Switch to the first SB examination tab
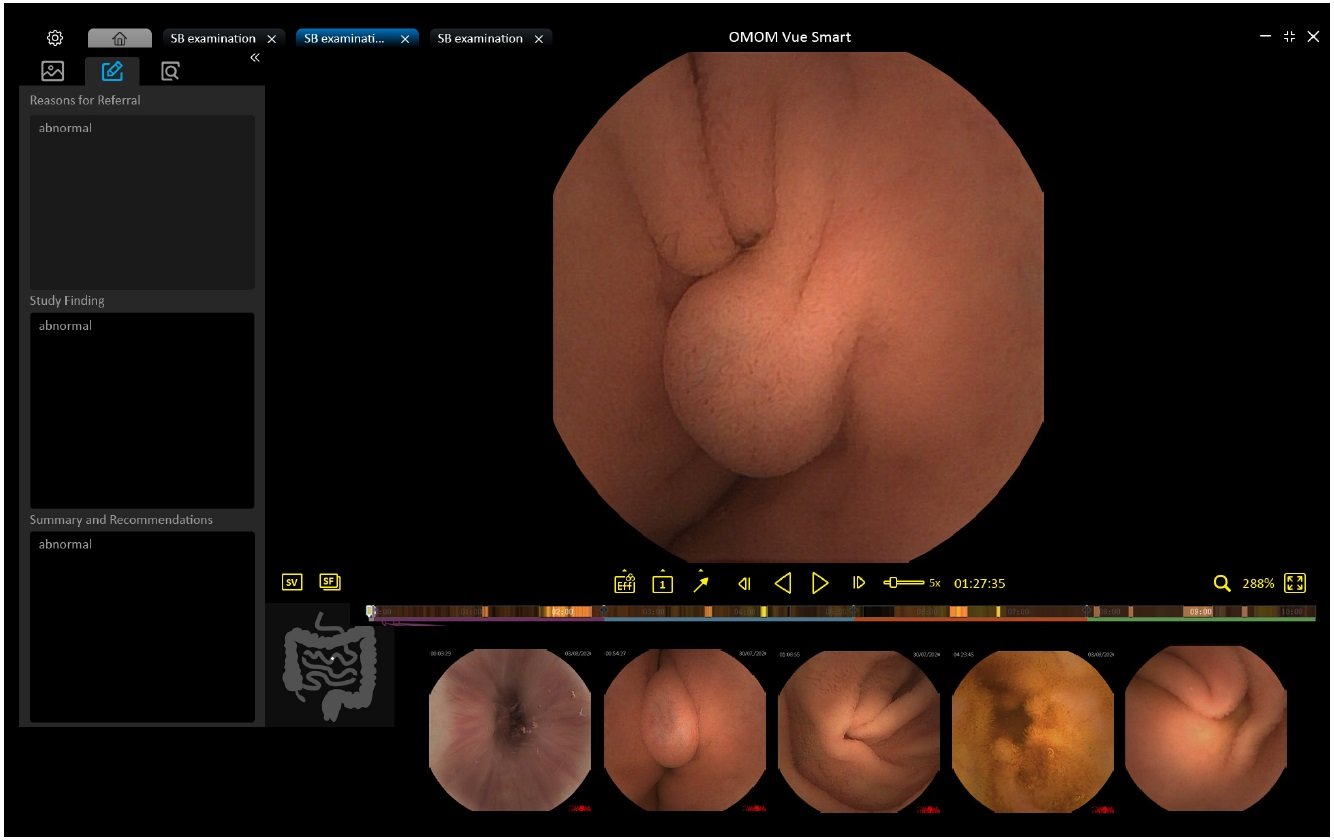 coord(212,38)
